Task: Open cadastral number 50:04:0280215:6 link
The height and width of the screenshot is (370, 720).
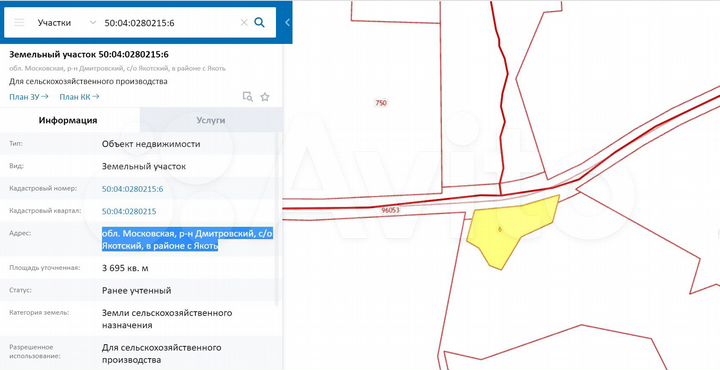Action: 133,189
